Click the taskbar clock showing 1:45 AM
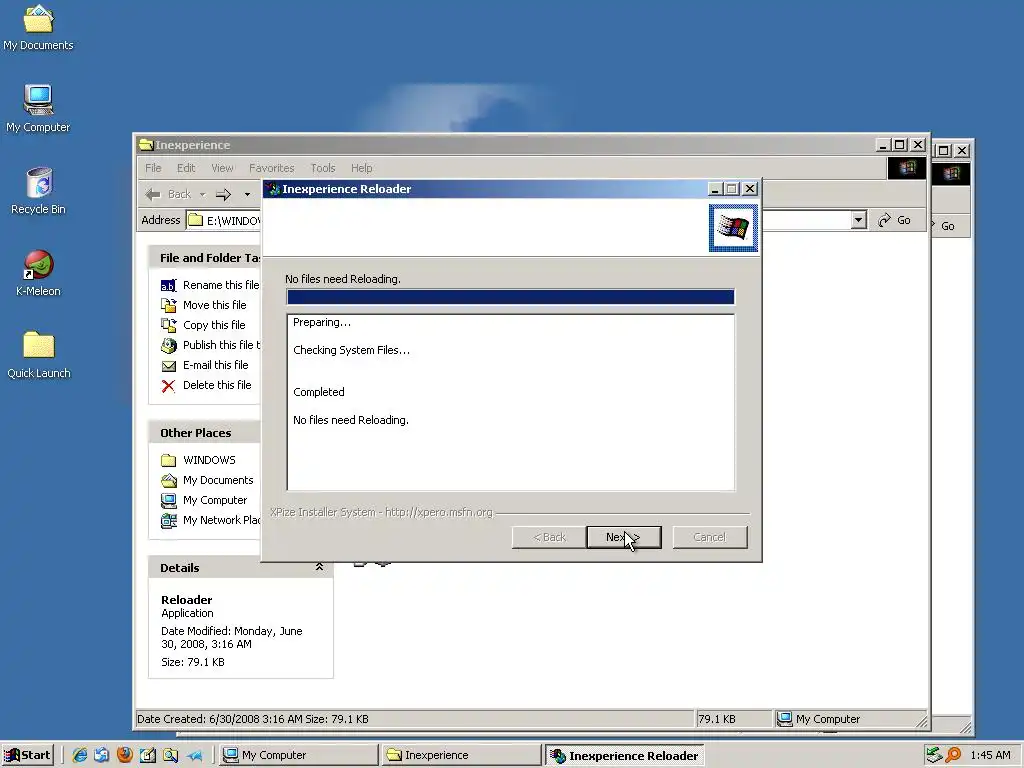The image size is (1024, 768). pos(990,755)
